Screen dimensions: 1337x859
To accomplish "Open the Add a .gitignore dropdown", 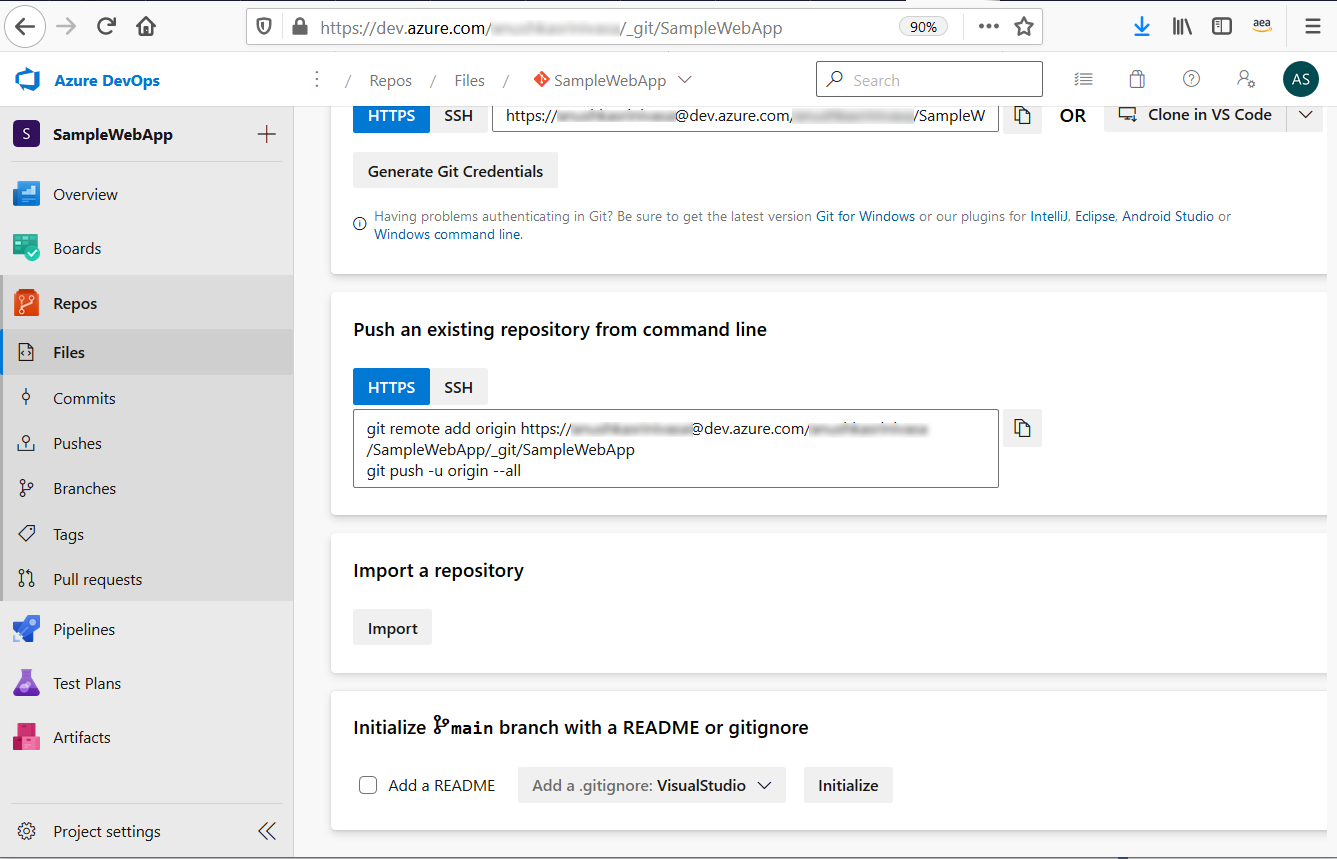I will coord(652,785).
